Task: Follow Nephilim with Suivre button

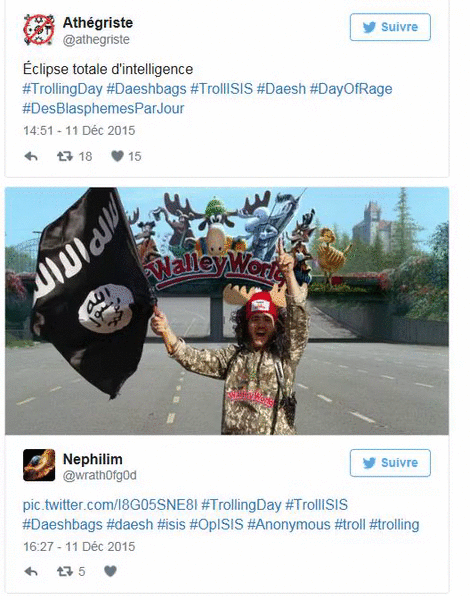Action: click(390, 463)
